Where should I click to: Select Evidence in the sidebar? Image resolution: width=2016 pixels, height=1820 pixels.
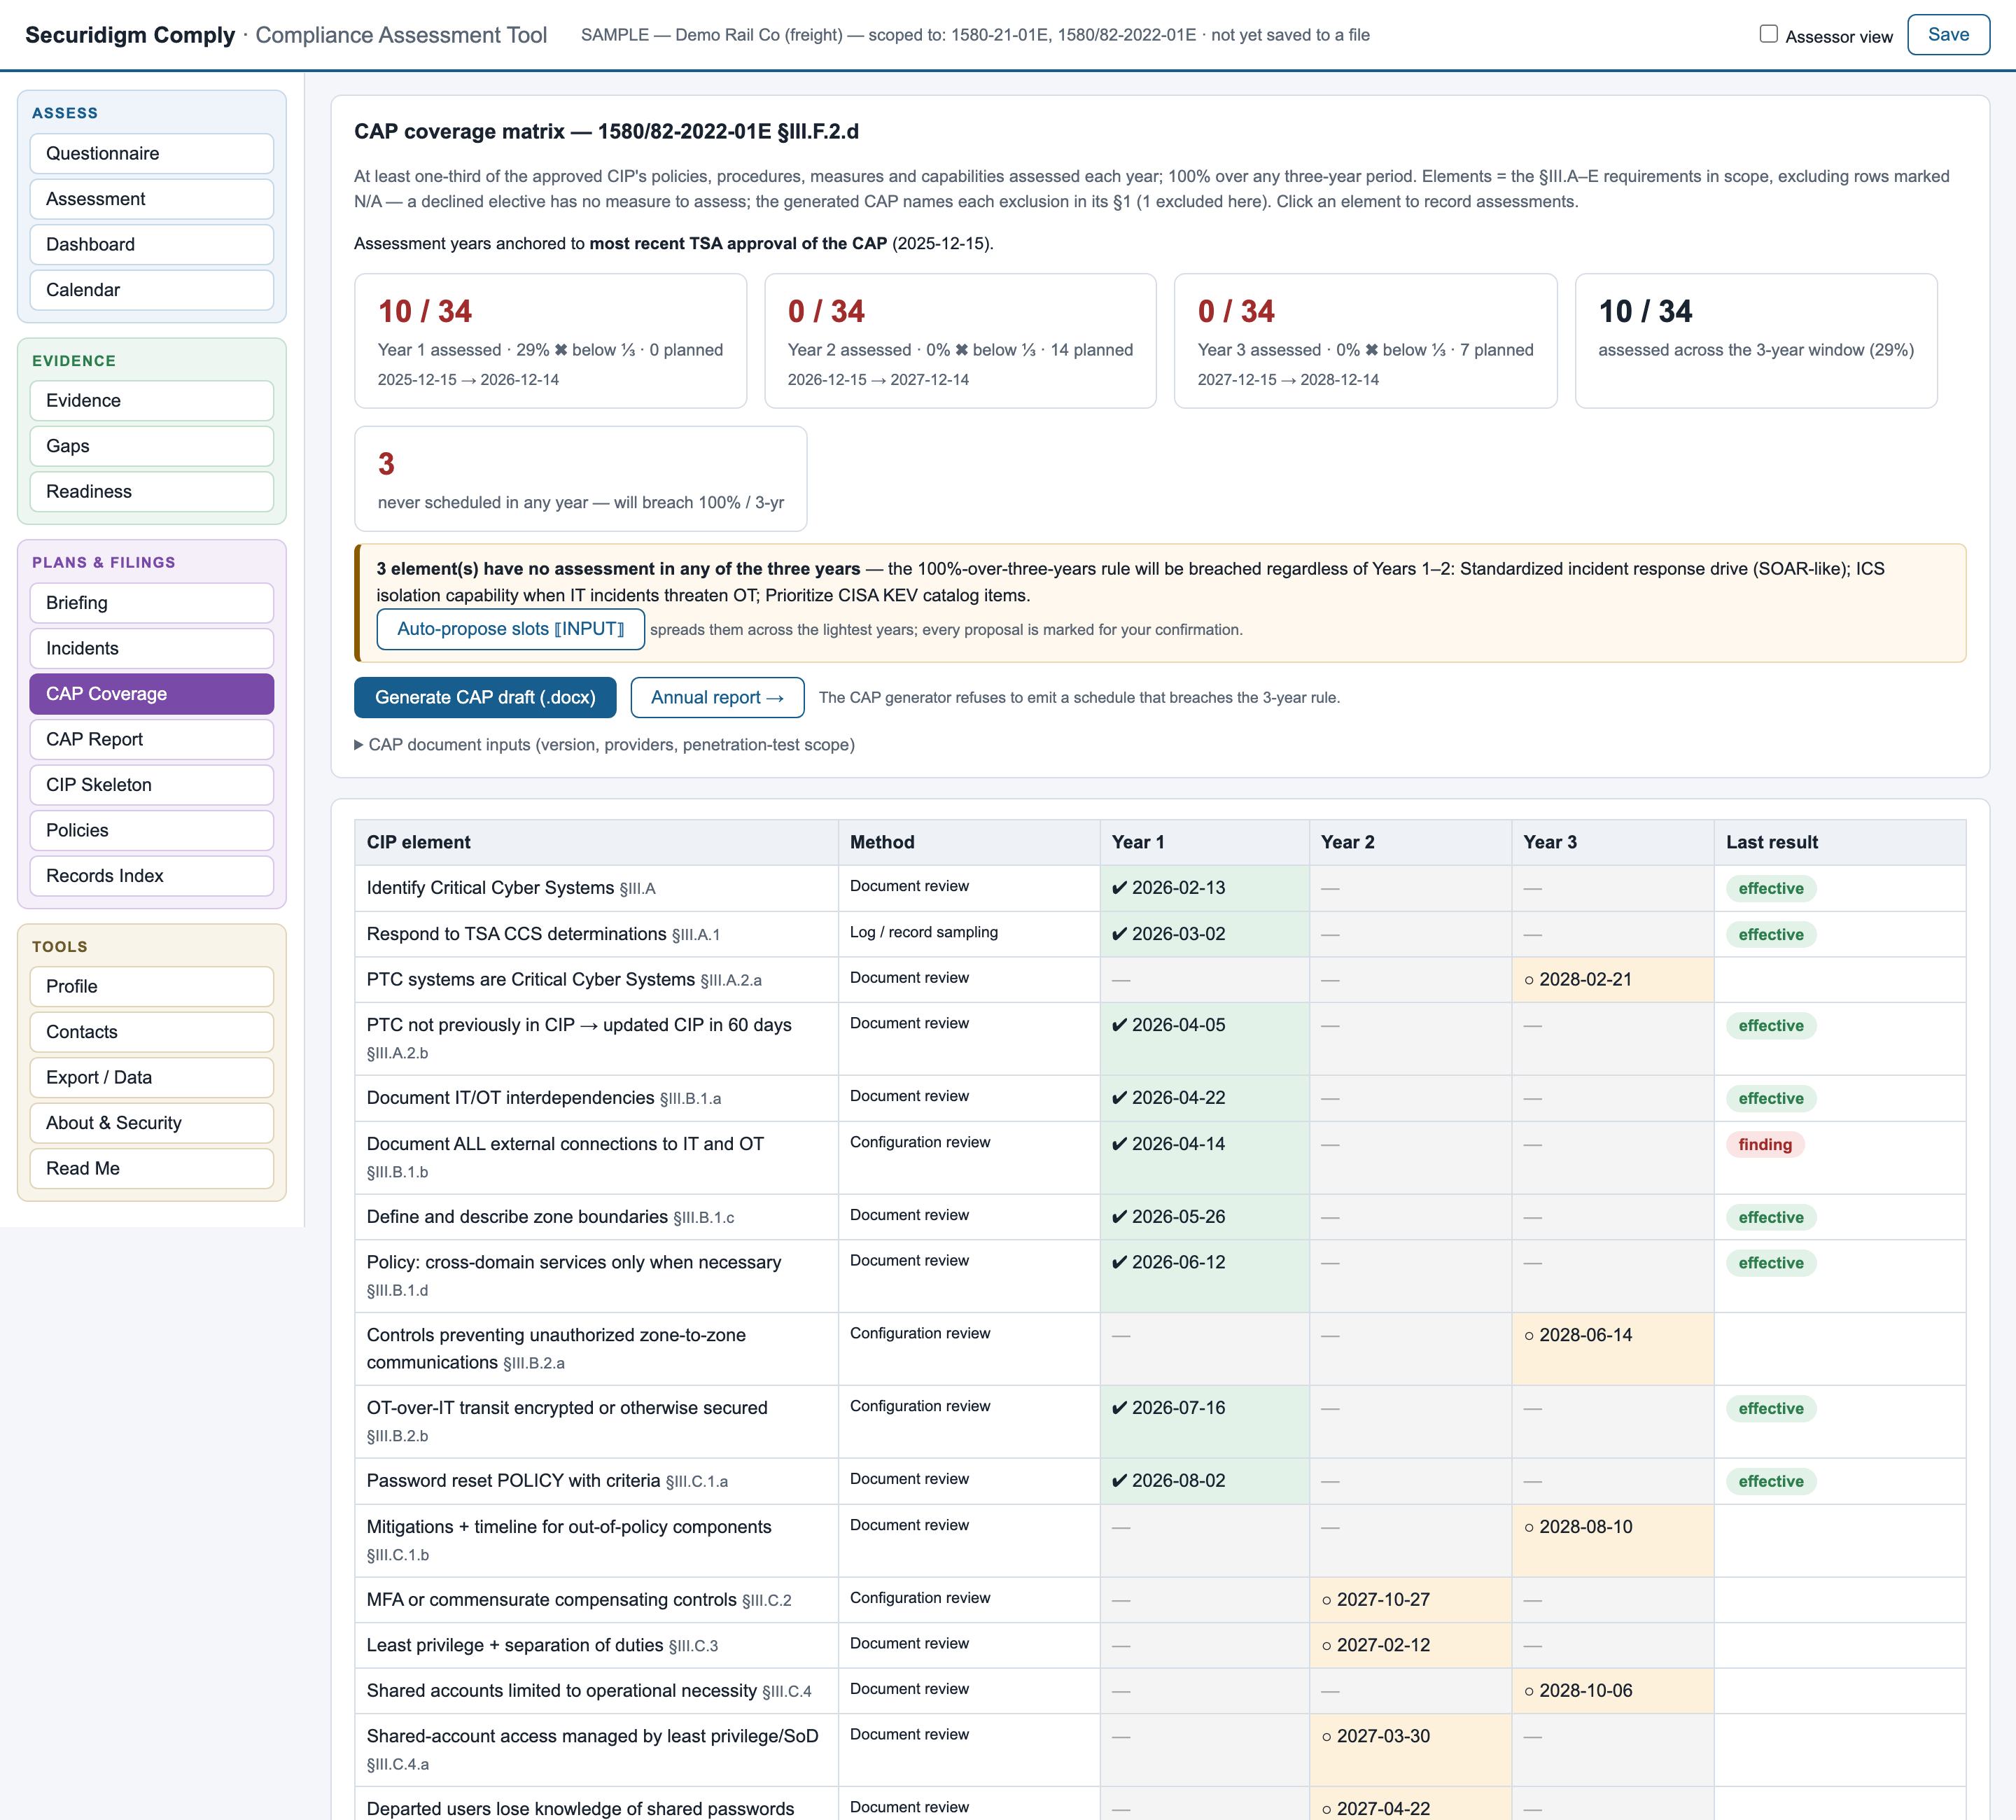click(x=152, y=401)
